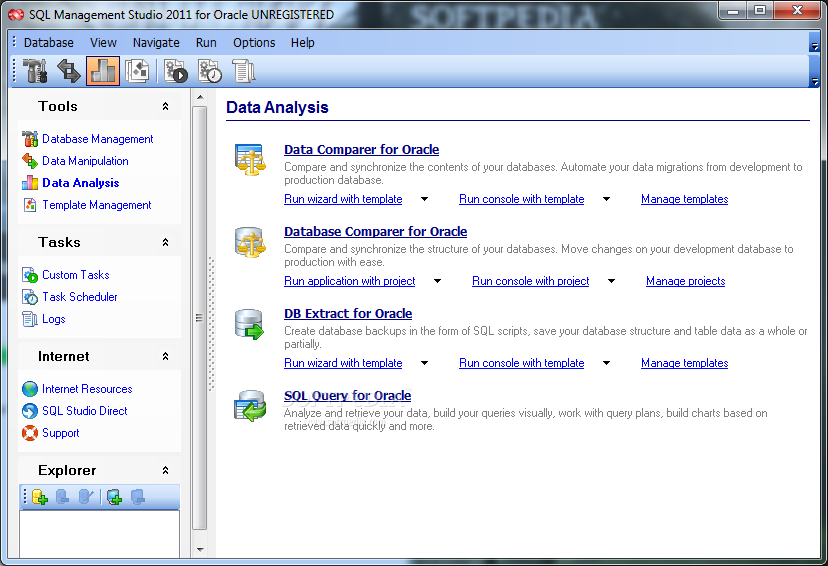Open Data Comparer Run wizard template dropdown
The width and height of the screenshot is (828, 566).
point(425,199)
